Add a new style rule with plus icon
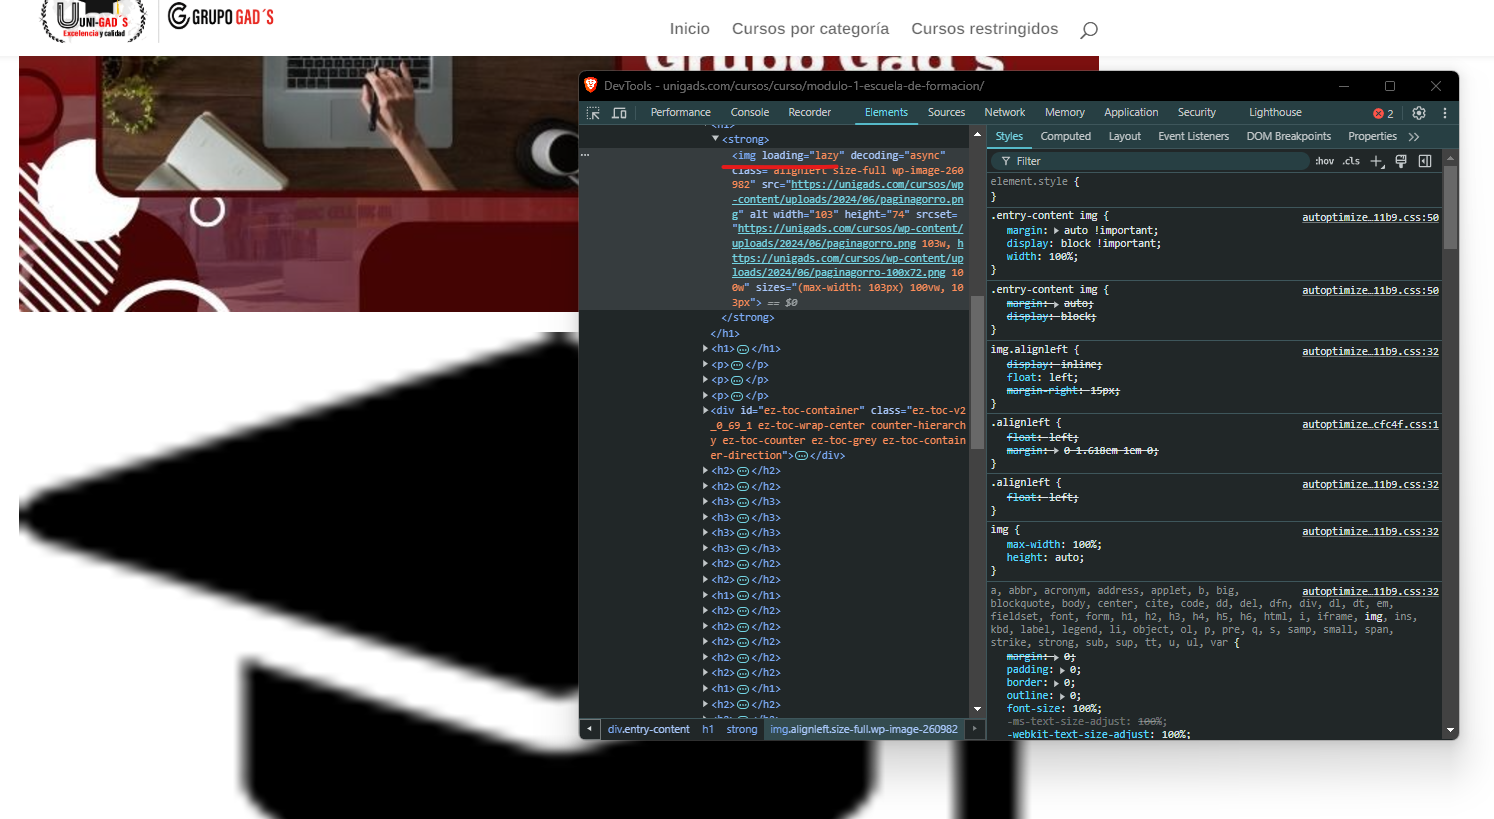This screenshot has height=819, width=1494. (1377, 161)
